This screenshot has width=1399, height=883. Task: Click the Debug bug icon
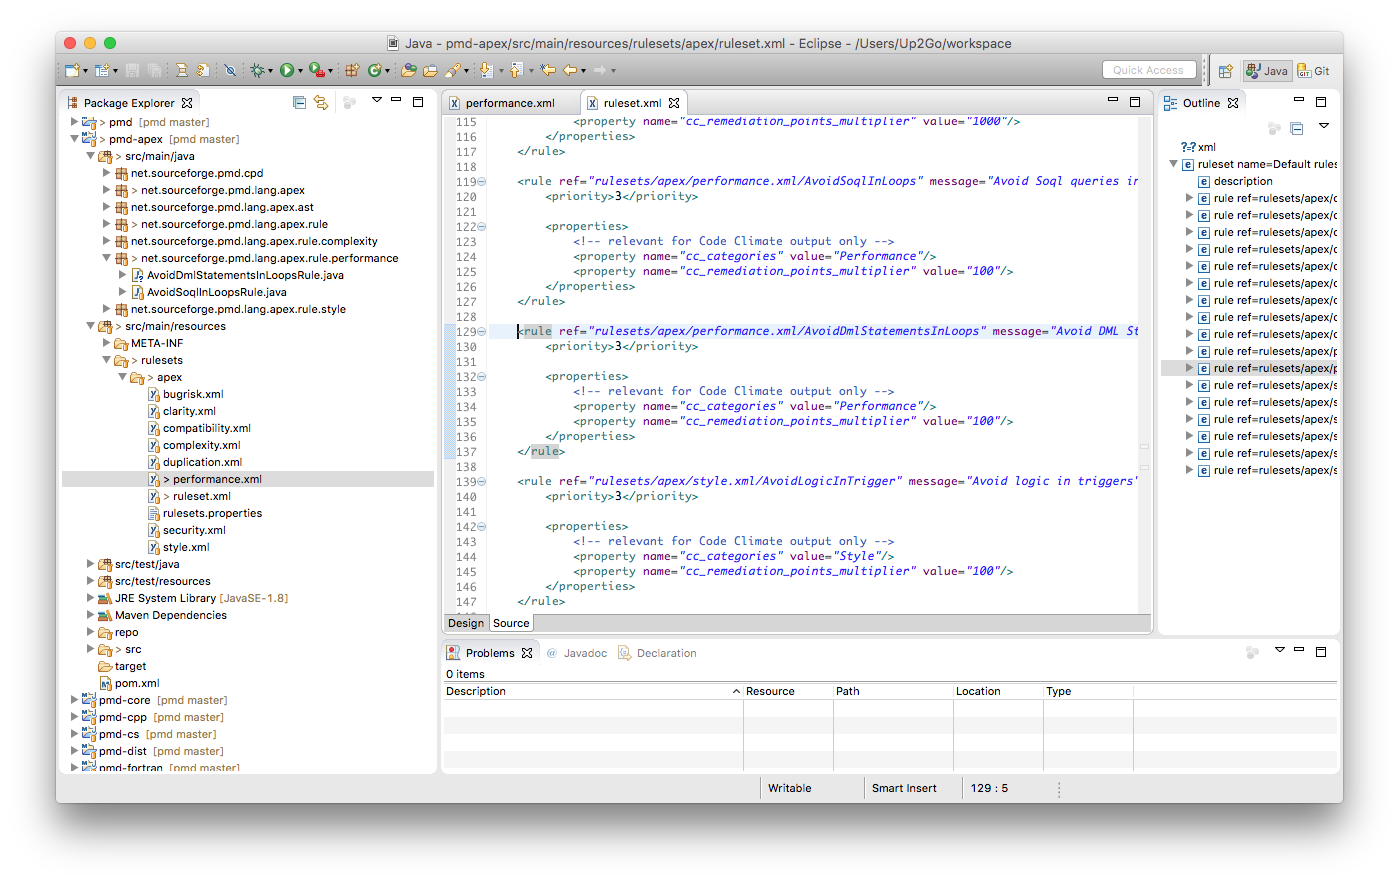click(258, 70)
